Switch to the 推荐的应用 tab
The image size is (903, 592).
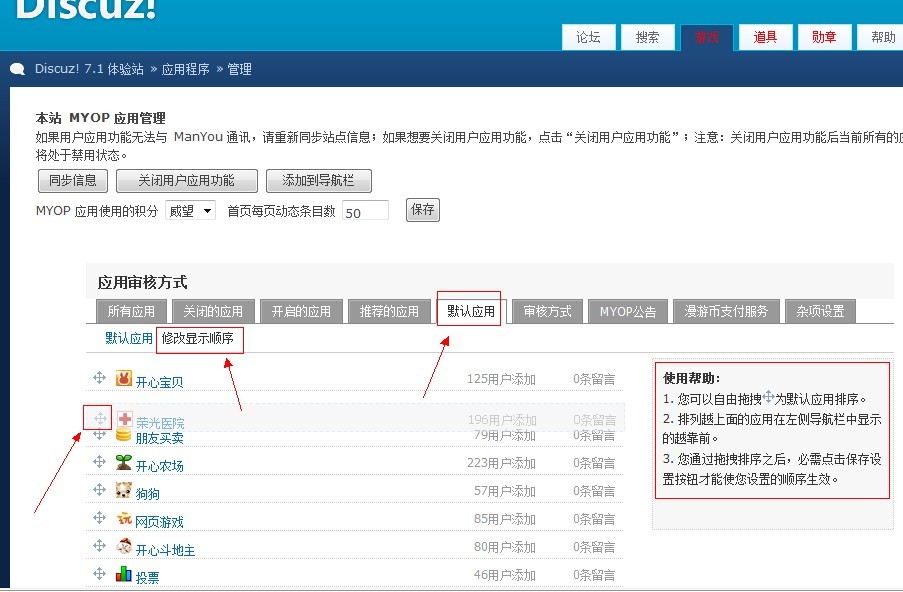[x=389, y=312]
